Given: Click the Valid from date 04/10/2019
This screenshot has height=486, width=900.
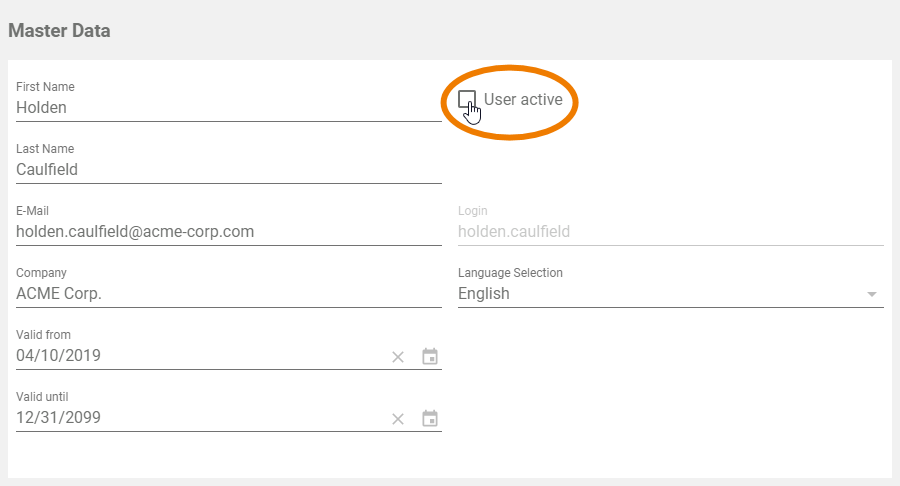Looking at the screenshot, I should [x=200, y=356].
